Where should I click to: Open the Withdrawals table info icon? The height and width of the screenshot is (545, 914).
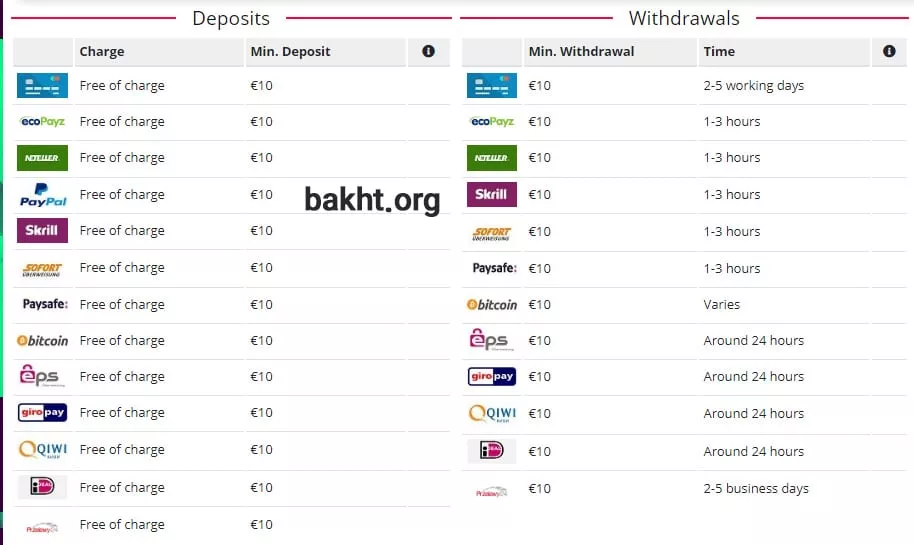tap(889, 51)
